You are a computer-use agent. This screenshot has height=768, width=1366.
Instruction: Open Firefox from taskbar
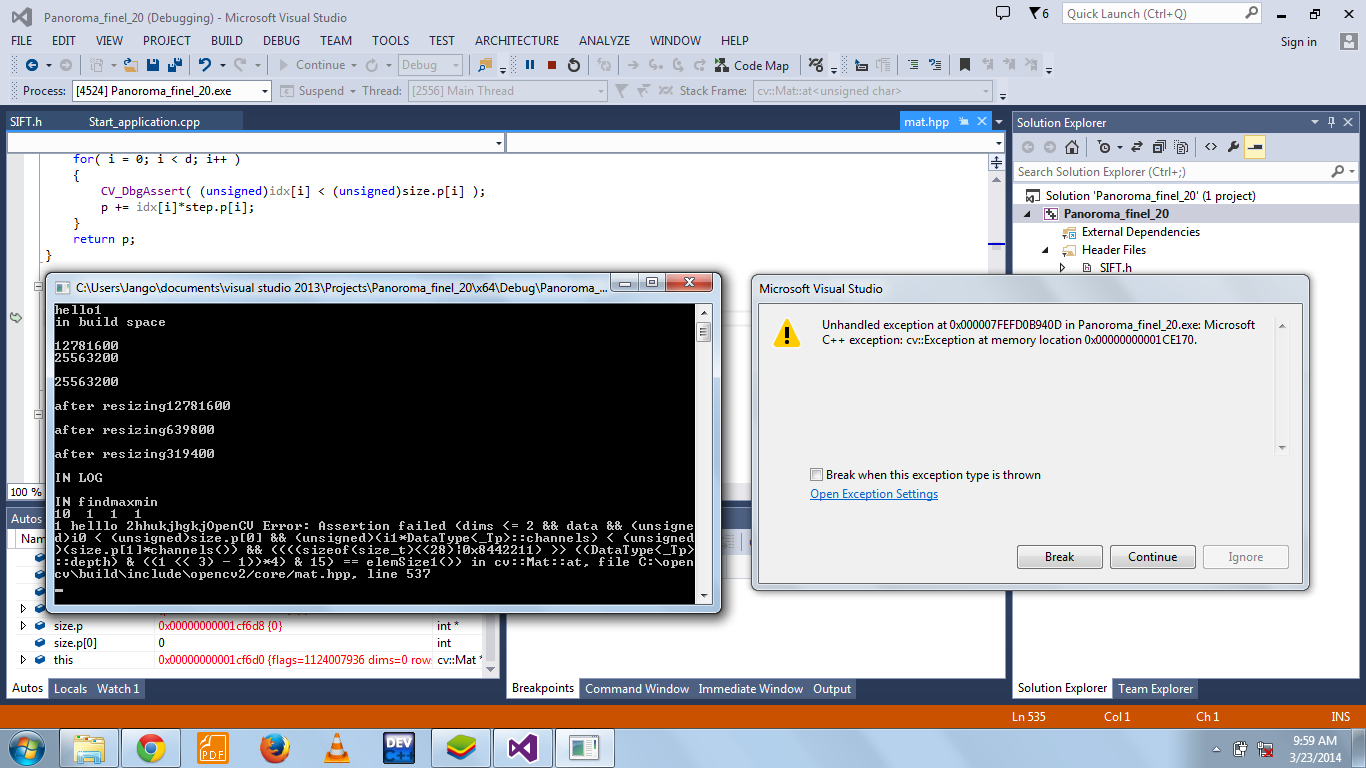[x=274, y=747]
